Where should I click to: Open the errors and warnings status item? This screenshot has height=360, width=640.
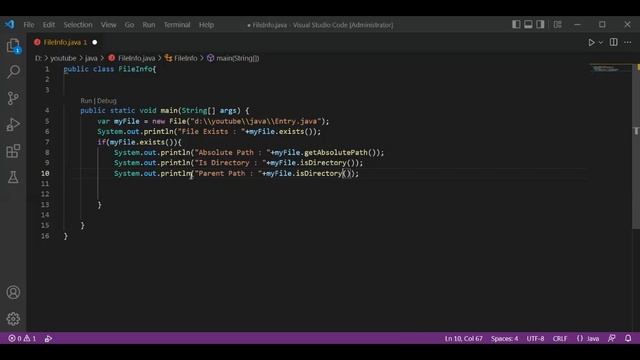22,338
